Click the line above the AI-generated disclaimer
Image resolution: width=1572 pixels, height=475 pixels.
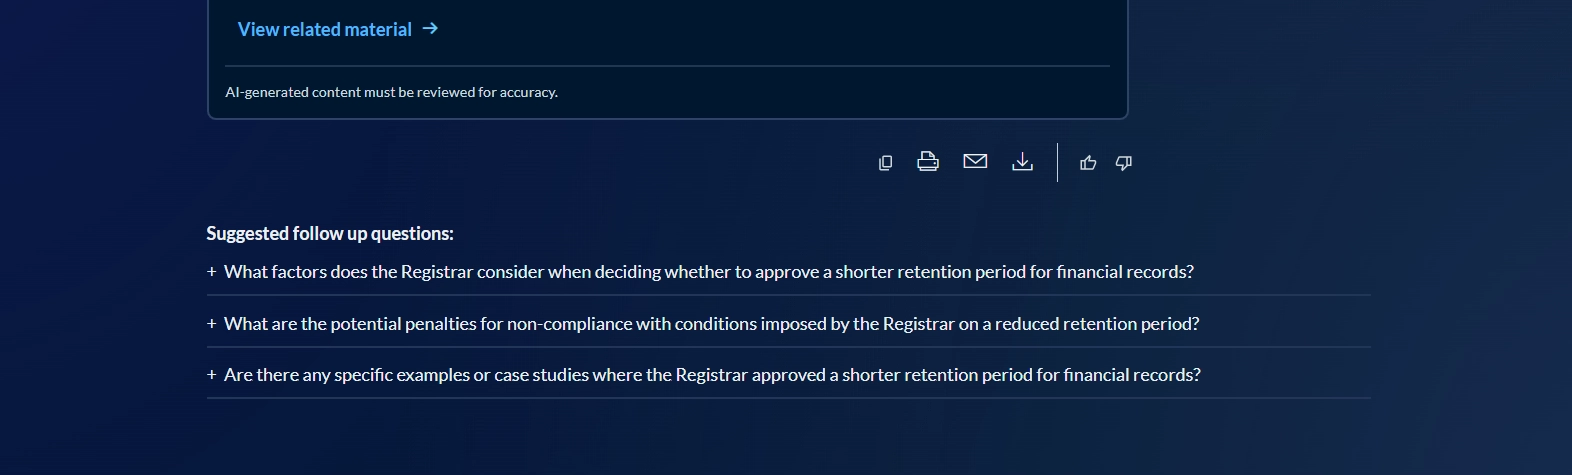pyautogui.click(x=667, y=66)
